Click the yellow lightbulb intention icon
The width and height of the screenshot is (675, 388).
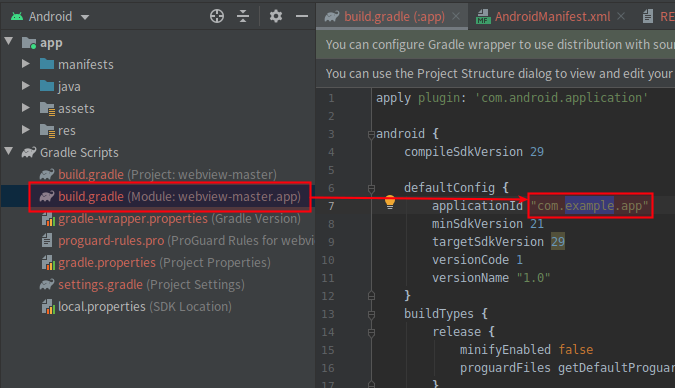pyautogui.click(x=390, y=202)
